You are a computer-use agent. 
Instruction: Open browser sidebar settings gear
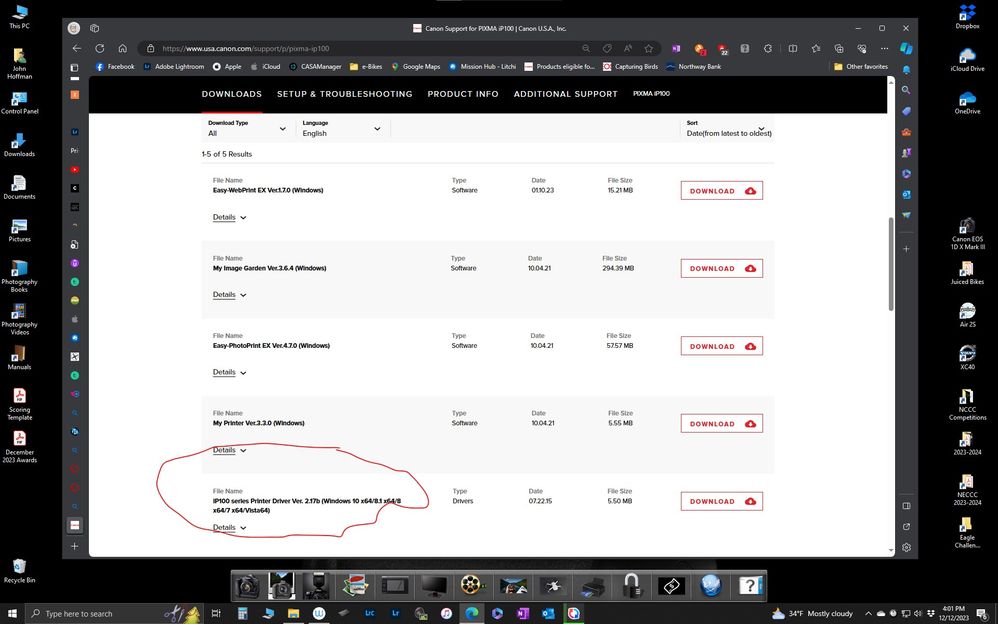[x=906, y=547]
